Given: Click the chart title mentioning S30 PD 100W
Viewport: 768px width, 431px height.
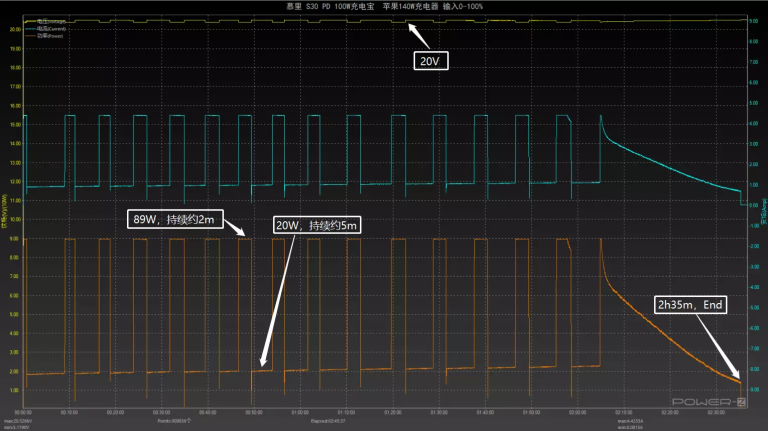Looking at the screenshot, I should pyautogui.click(x=384, y=6).
